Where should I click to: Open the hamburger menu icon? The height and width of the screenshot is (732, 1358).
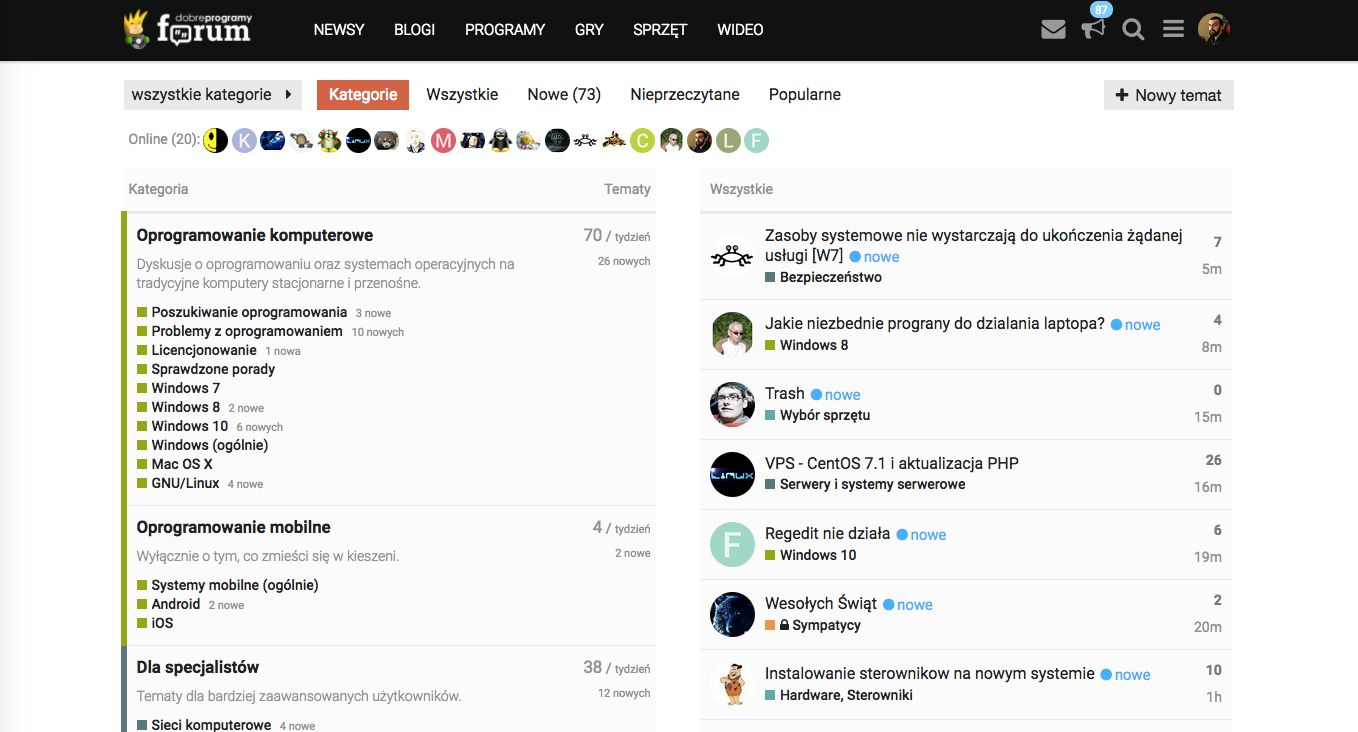[1173, 30]
